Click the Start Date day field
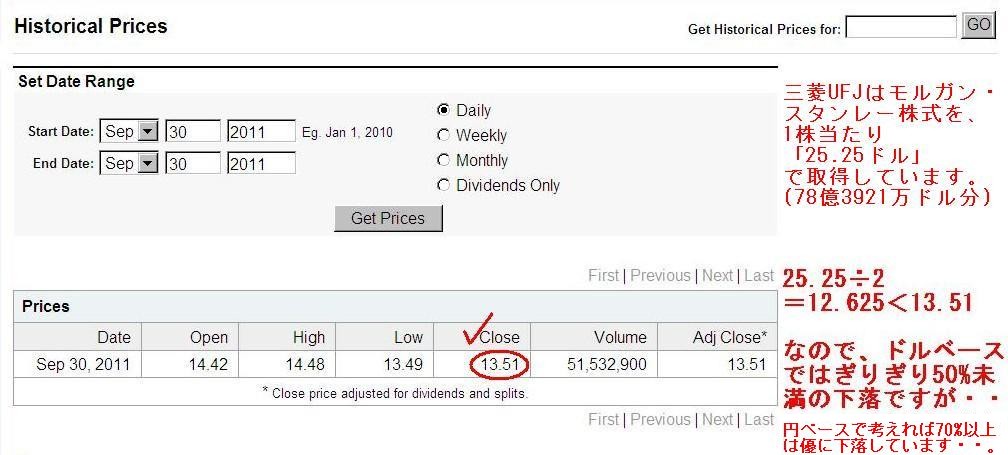The image size is (1008, 455). 194,132
